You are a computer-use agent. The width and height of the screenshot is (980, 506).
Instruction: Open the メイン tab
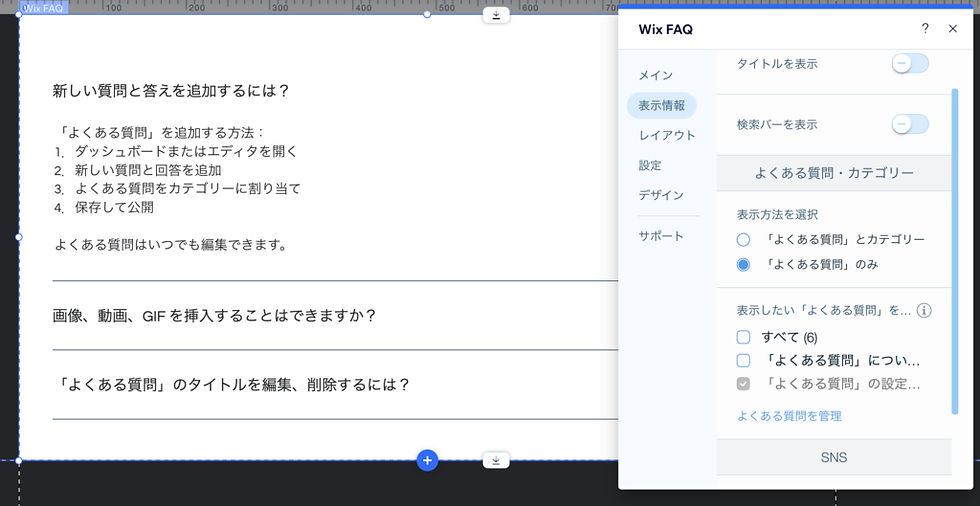coord(656,75)
